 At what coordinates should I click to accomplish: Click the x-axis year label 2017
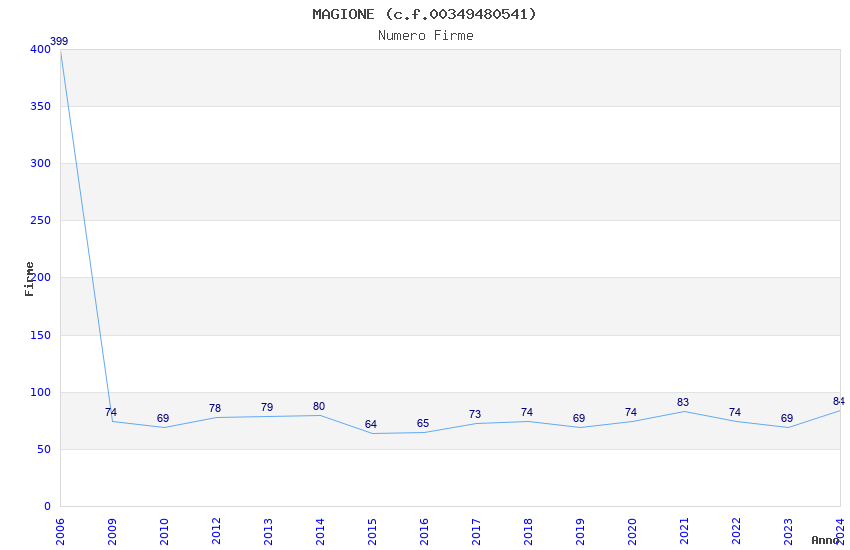click(476, 531)
